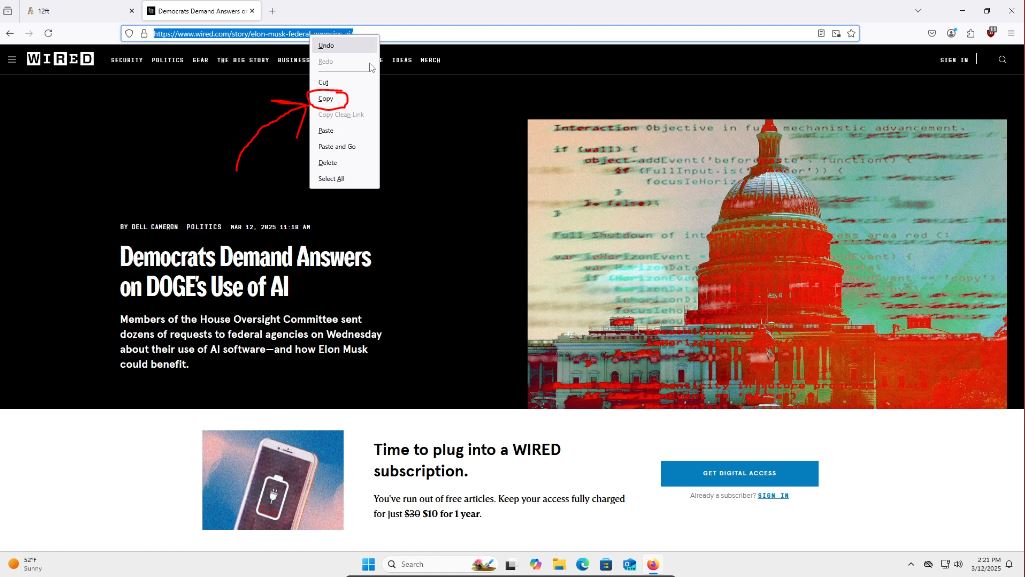Go to the Ideas nav section
The height and width of the screenshot is (577, 1025).
tap(402, 60)
